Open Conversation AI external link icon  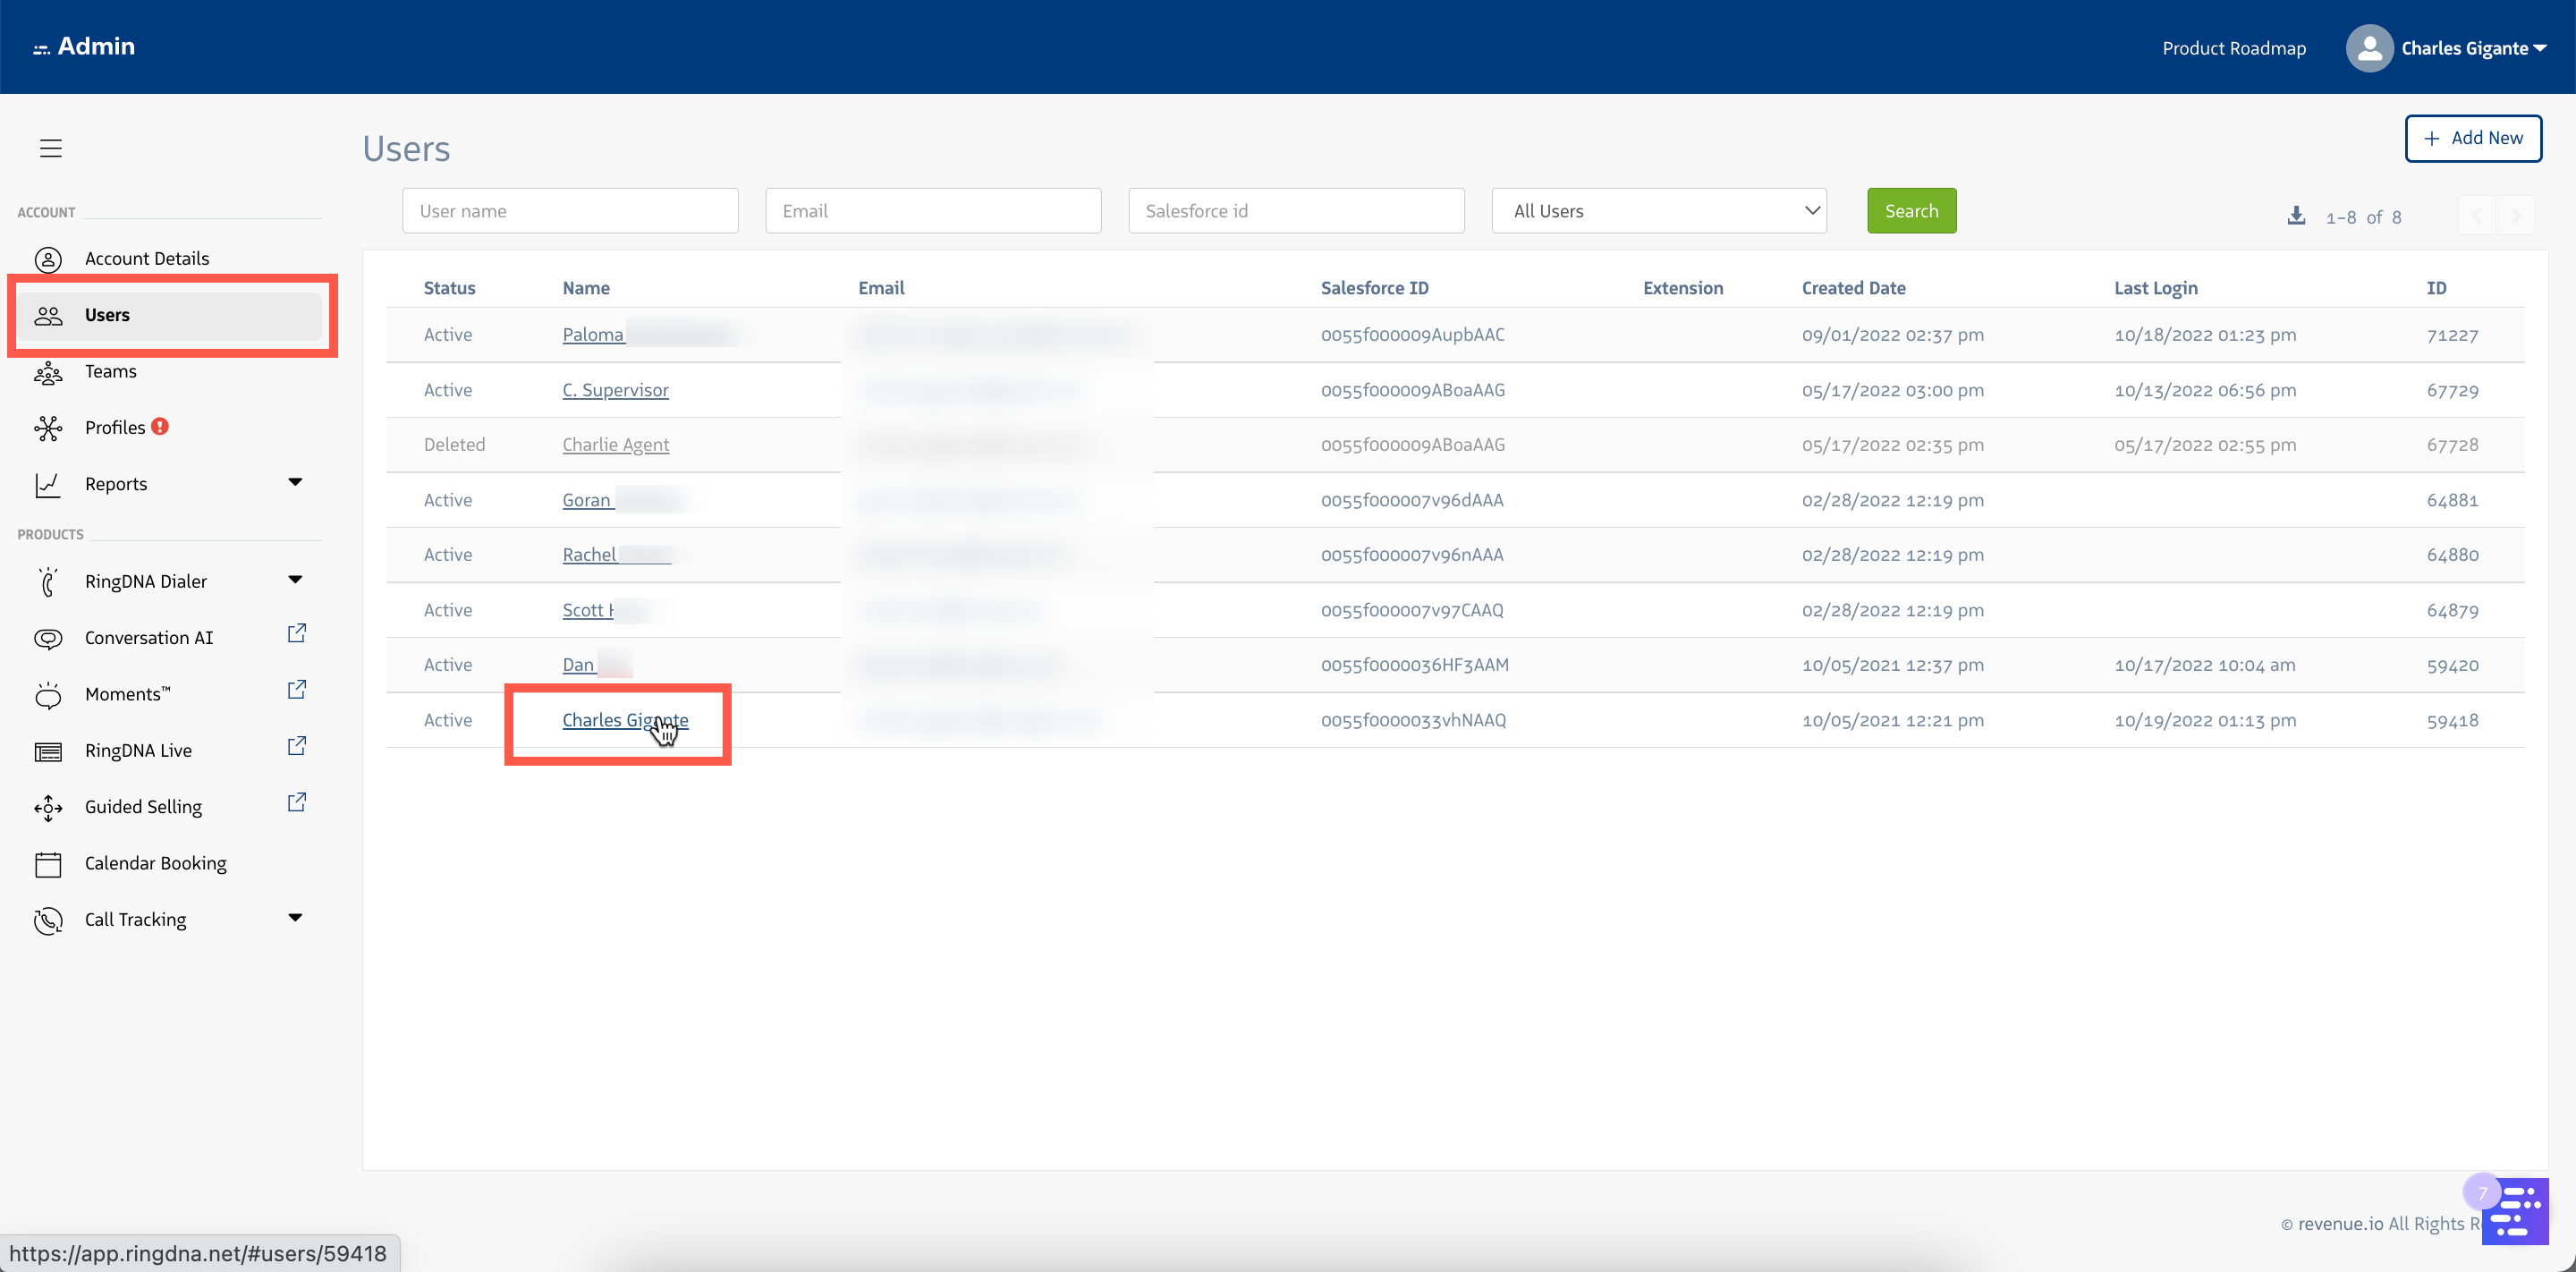click(296, 634)
